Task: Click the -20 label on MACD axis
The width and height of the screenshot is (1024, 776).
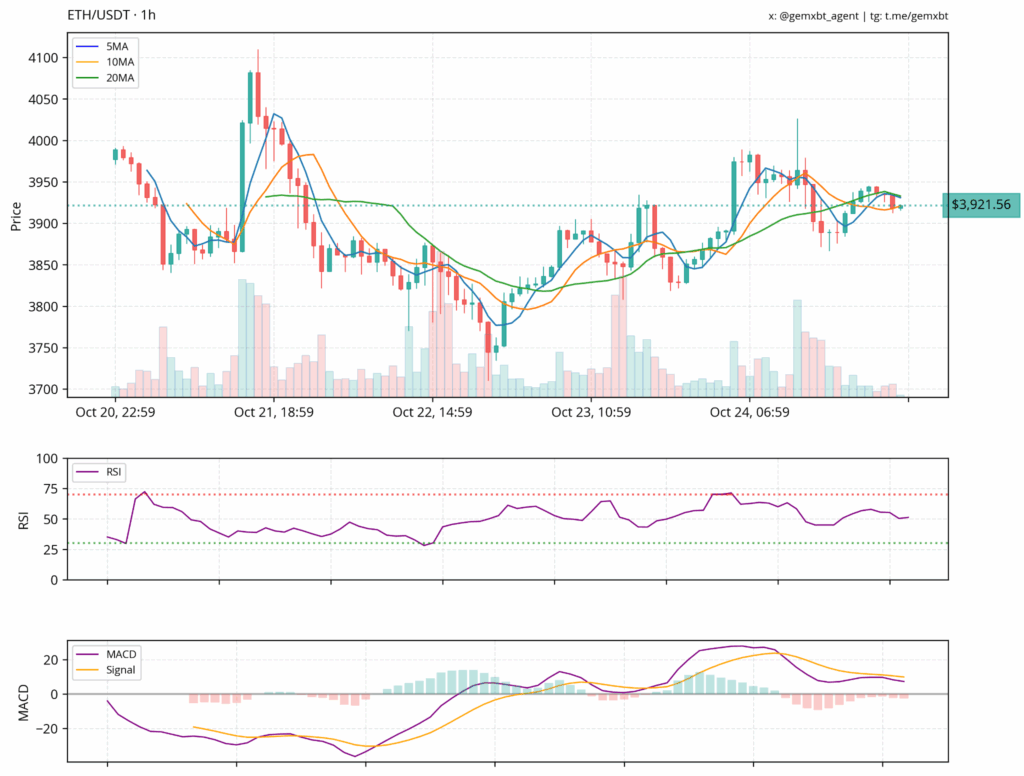Action: (47, 729)
